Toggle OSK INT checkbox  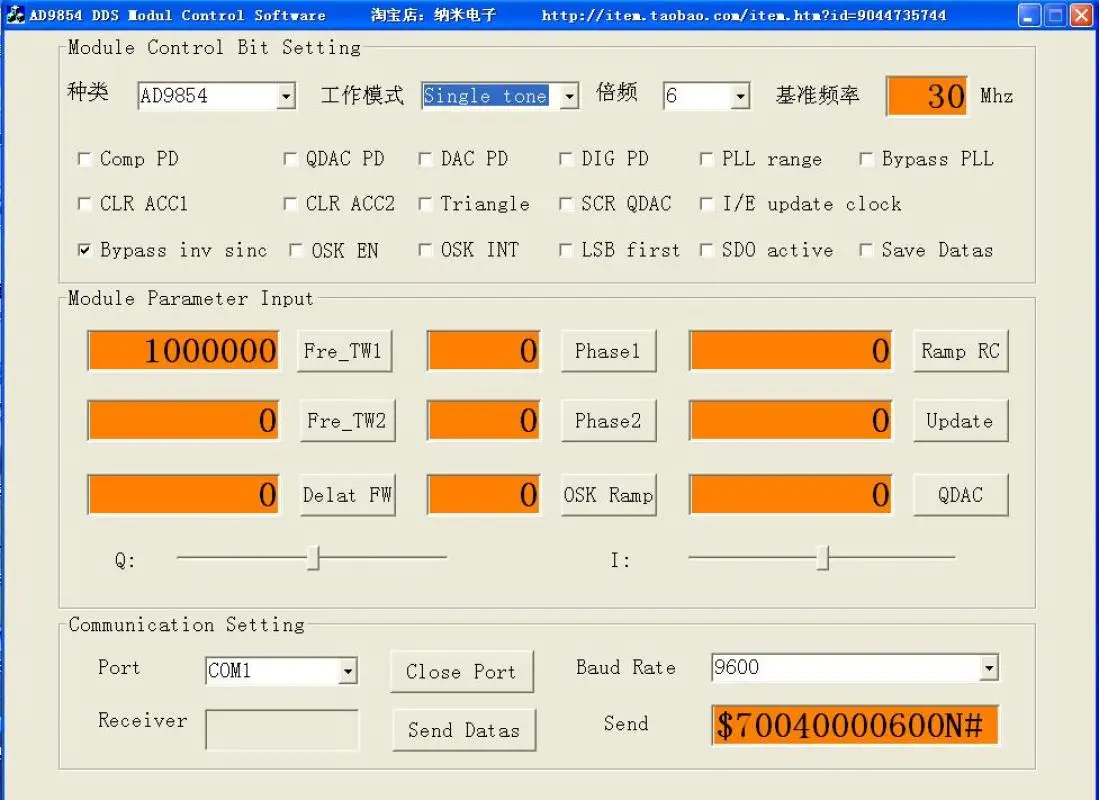tap(425, 250)
